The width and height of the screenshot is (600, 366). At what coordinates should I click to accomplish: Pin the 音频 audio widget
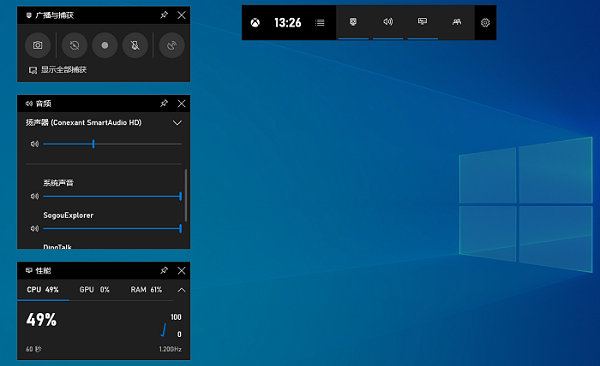tap(164, 103)
